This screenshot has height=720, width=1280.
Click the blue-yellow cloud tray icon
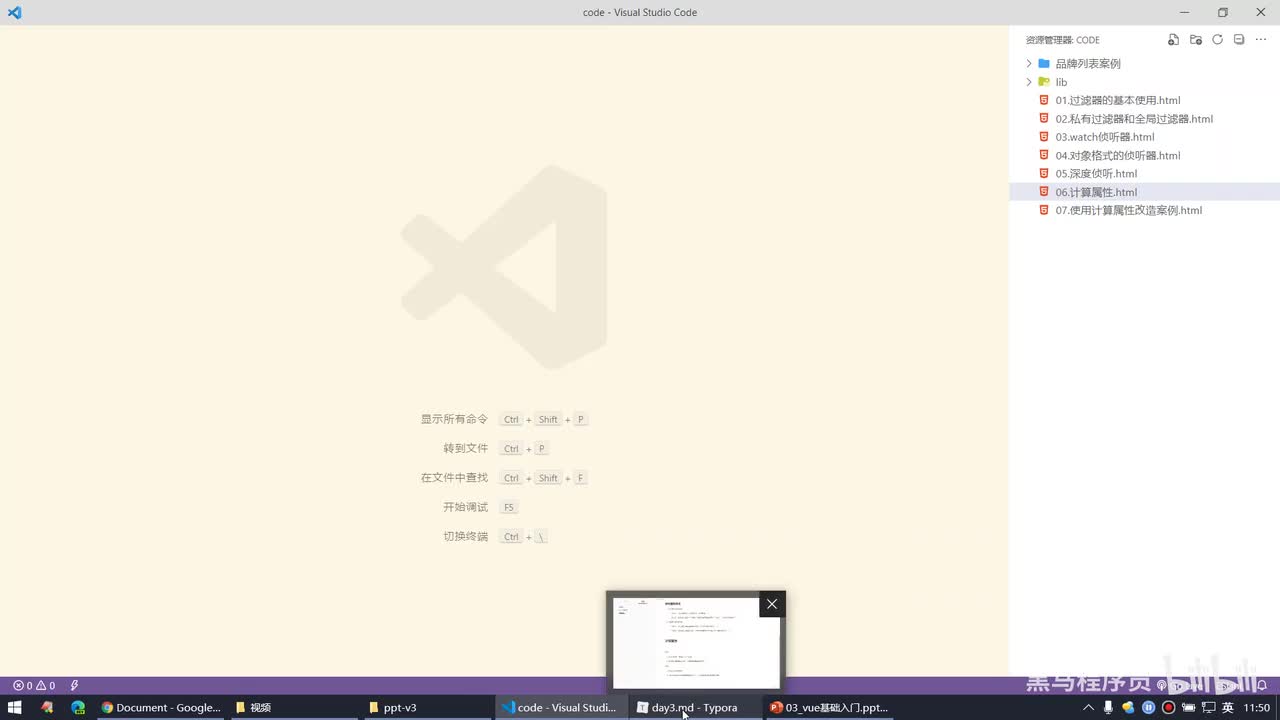click(x=1129, y=707)
